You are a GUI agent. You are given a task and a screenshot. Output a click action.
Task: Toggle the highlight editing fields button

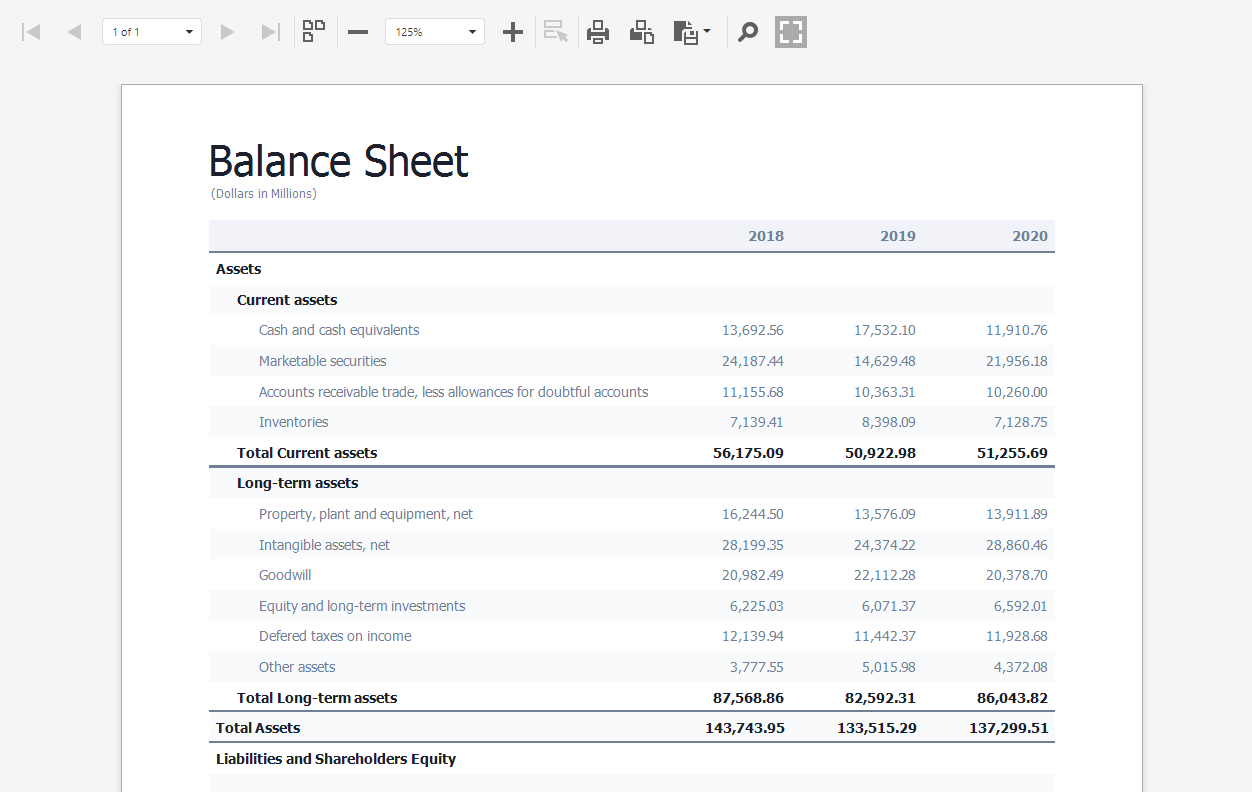[x=556, y=32]
